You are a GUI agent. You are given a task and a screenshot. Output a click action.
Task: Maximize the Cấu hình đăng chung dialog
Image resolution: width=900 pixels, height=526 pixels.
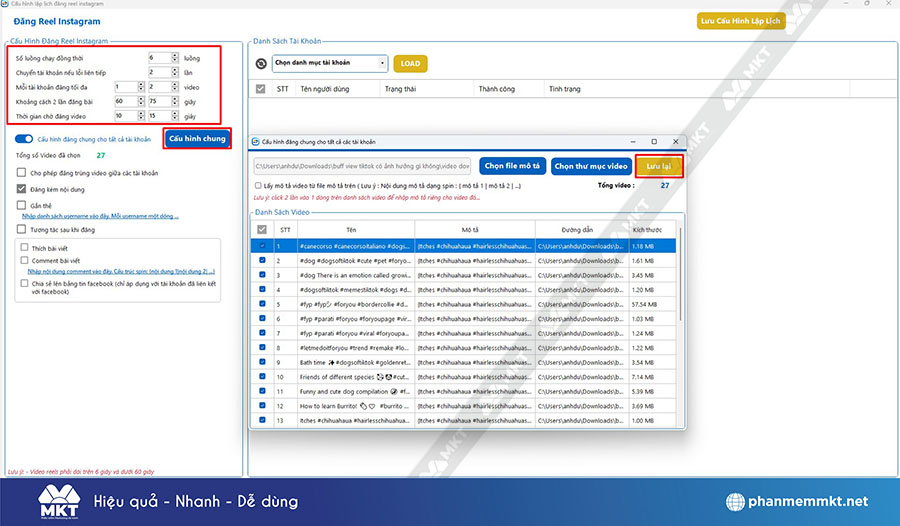(x=654, y=141)
